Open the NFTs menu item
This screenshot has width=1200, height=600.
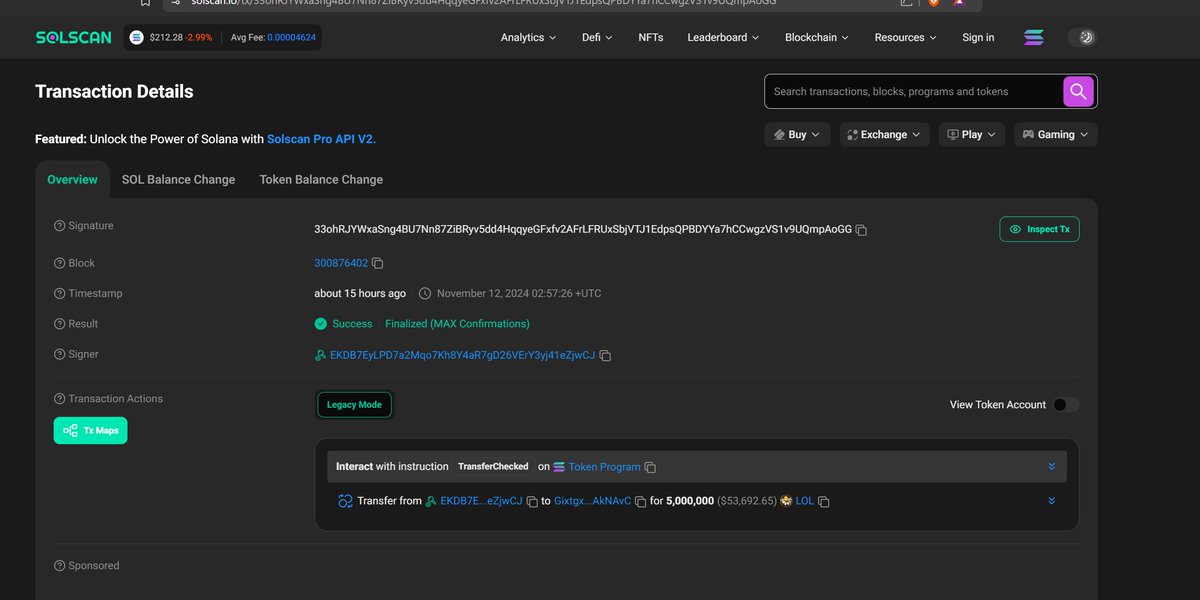[650, 38]
